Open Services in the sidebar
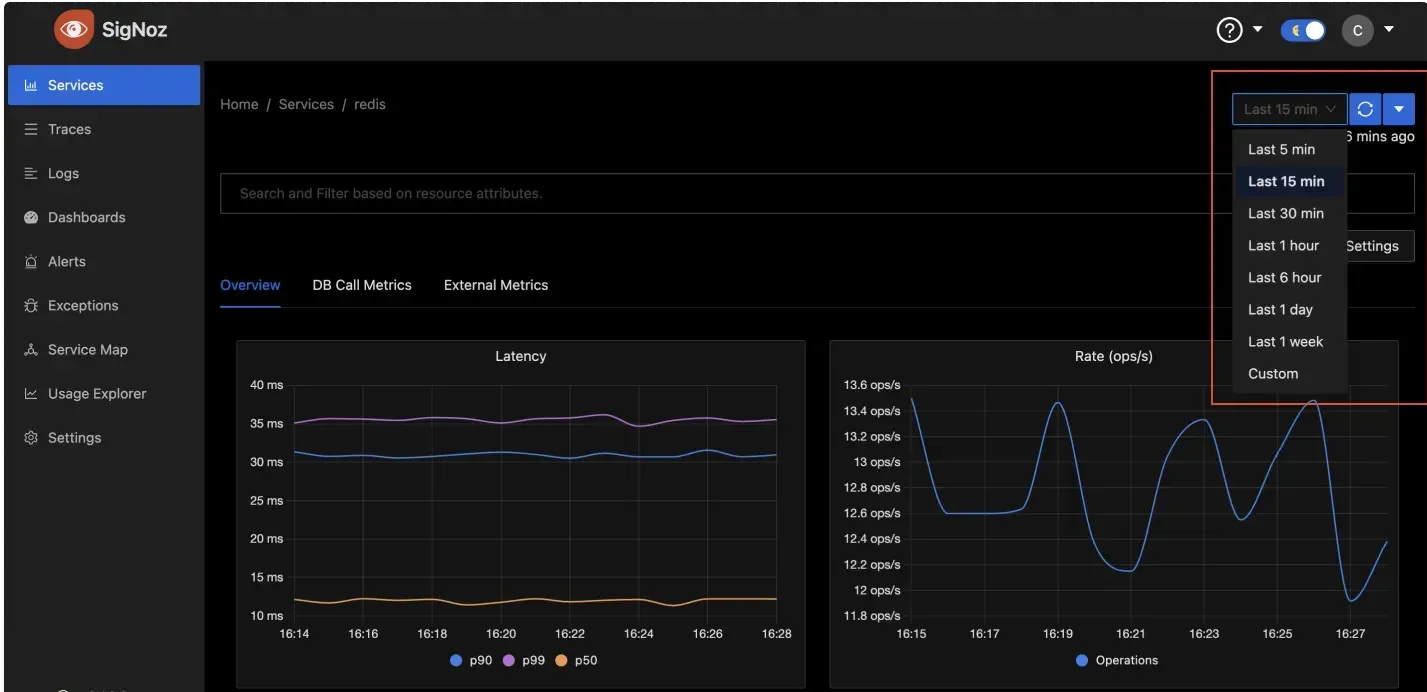 [104, 85]
